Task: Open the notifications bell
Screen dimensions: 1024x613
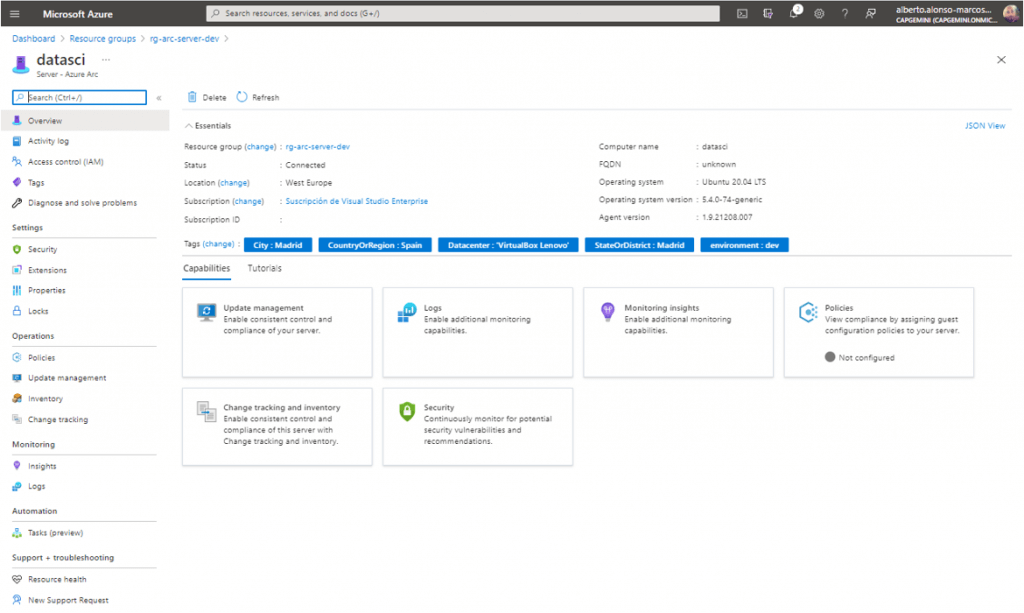Action: pos(793,14)
